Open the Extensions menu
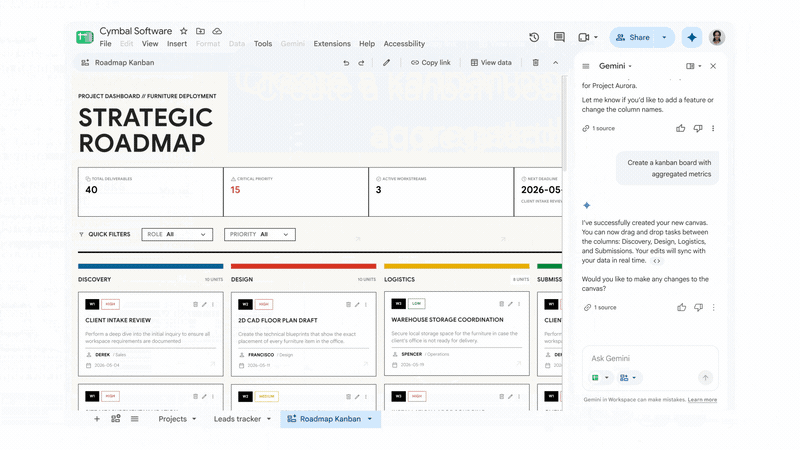The width and height of the screenshot is (800, 450). [x=332, y=44]
